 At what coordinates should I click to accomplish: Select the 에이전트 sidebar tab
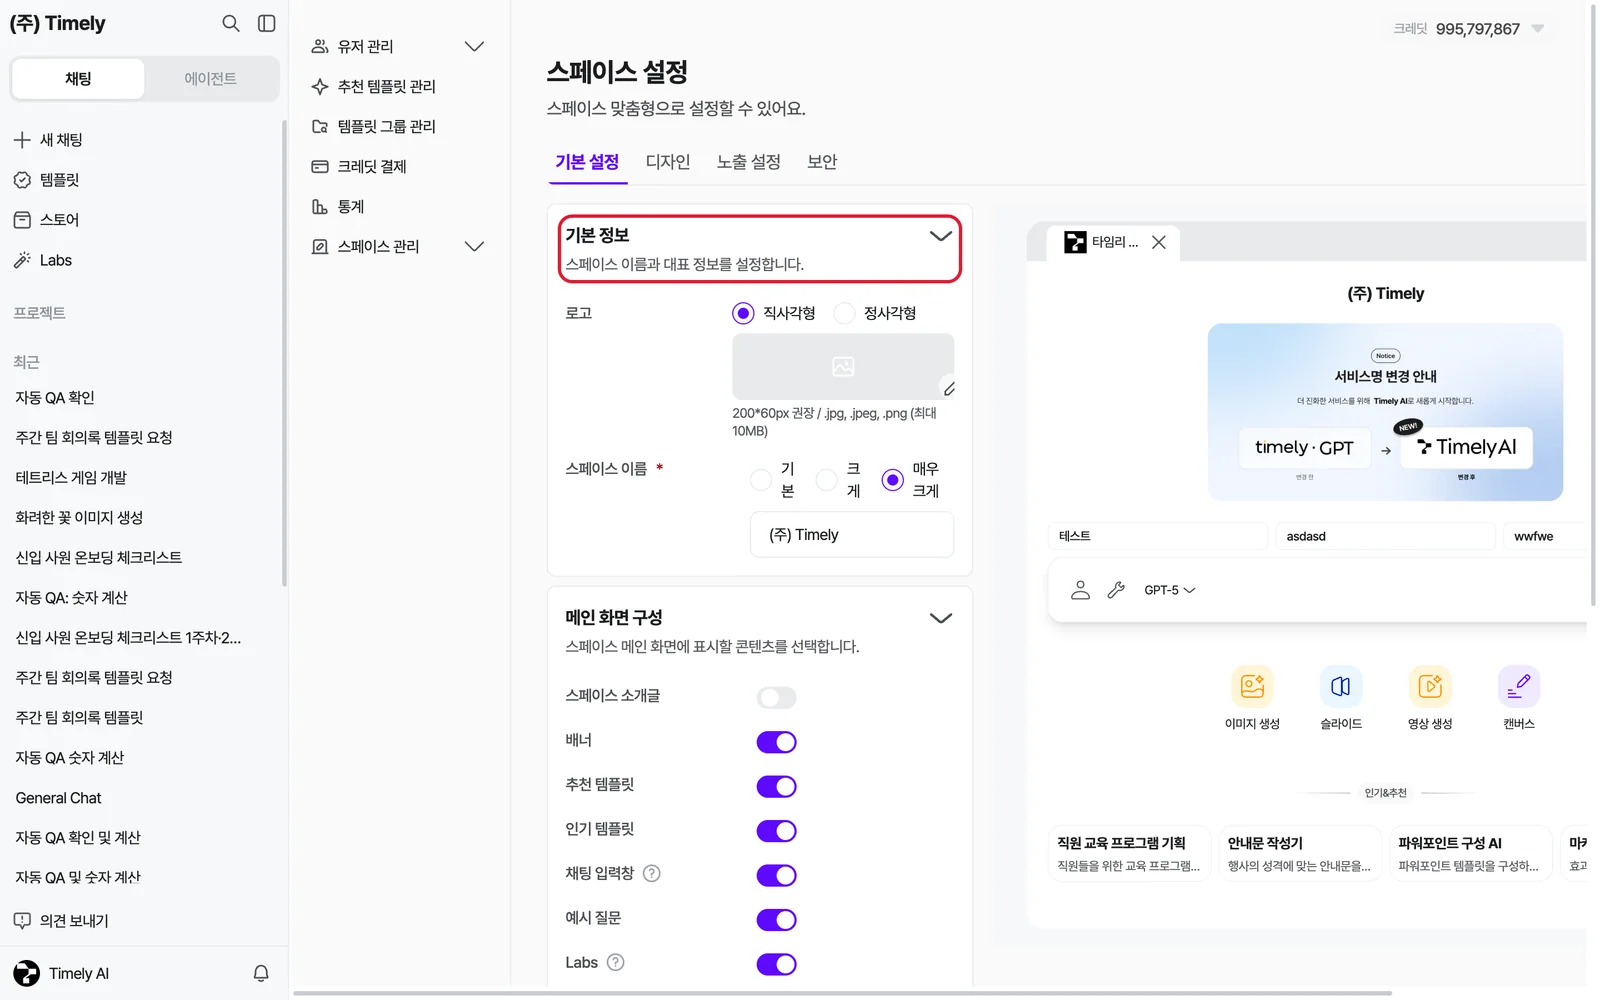(x=210, y=78)
